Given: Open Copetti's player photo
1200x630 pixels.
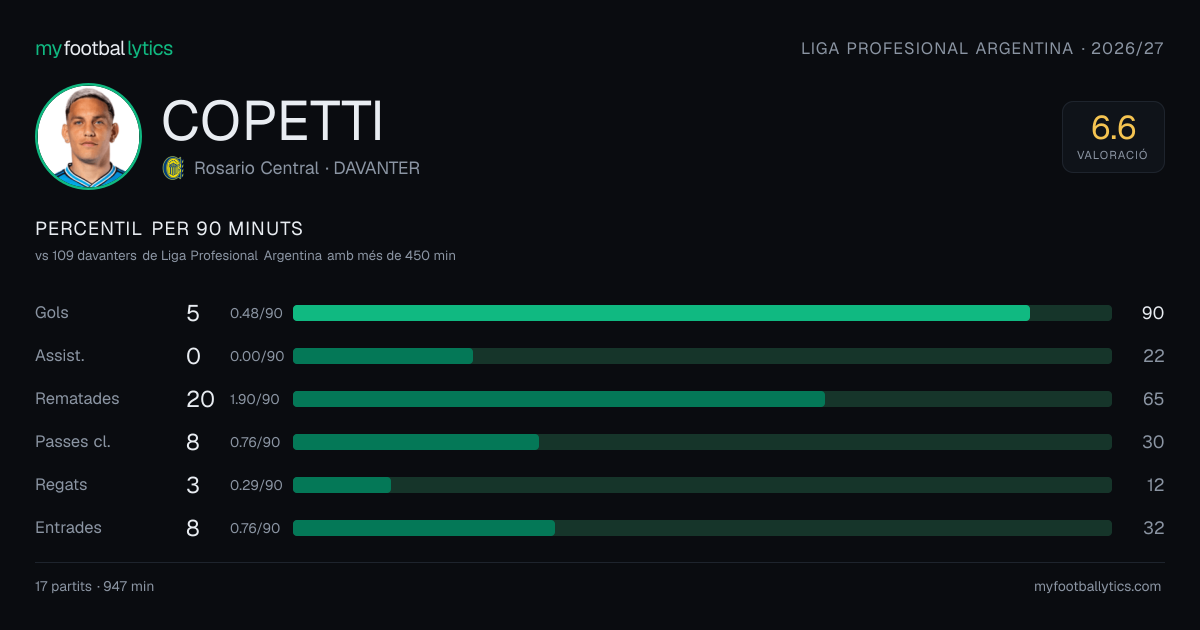Looking at the screenshot, I should [x=88, y=137].
